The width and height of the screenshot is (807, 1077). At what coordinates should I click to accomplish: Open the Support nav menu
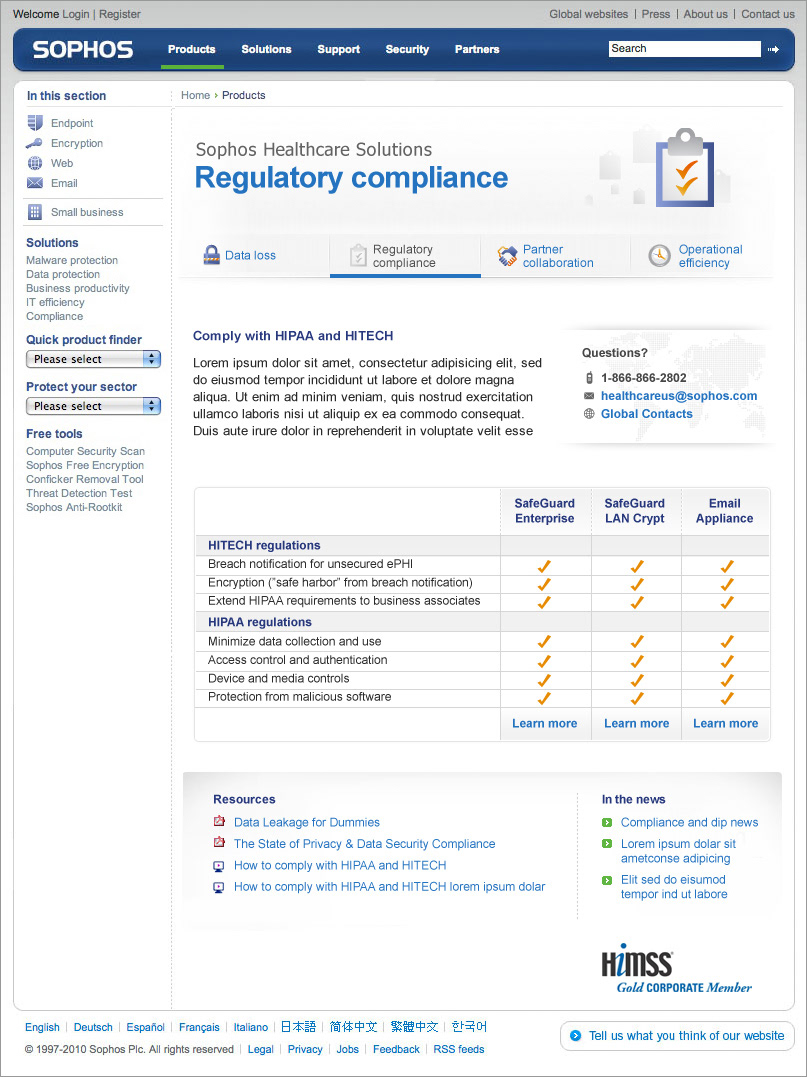(339, 49)
